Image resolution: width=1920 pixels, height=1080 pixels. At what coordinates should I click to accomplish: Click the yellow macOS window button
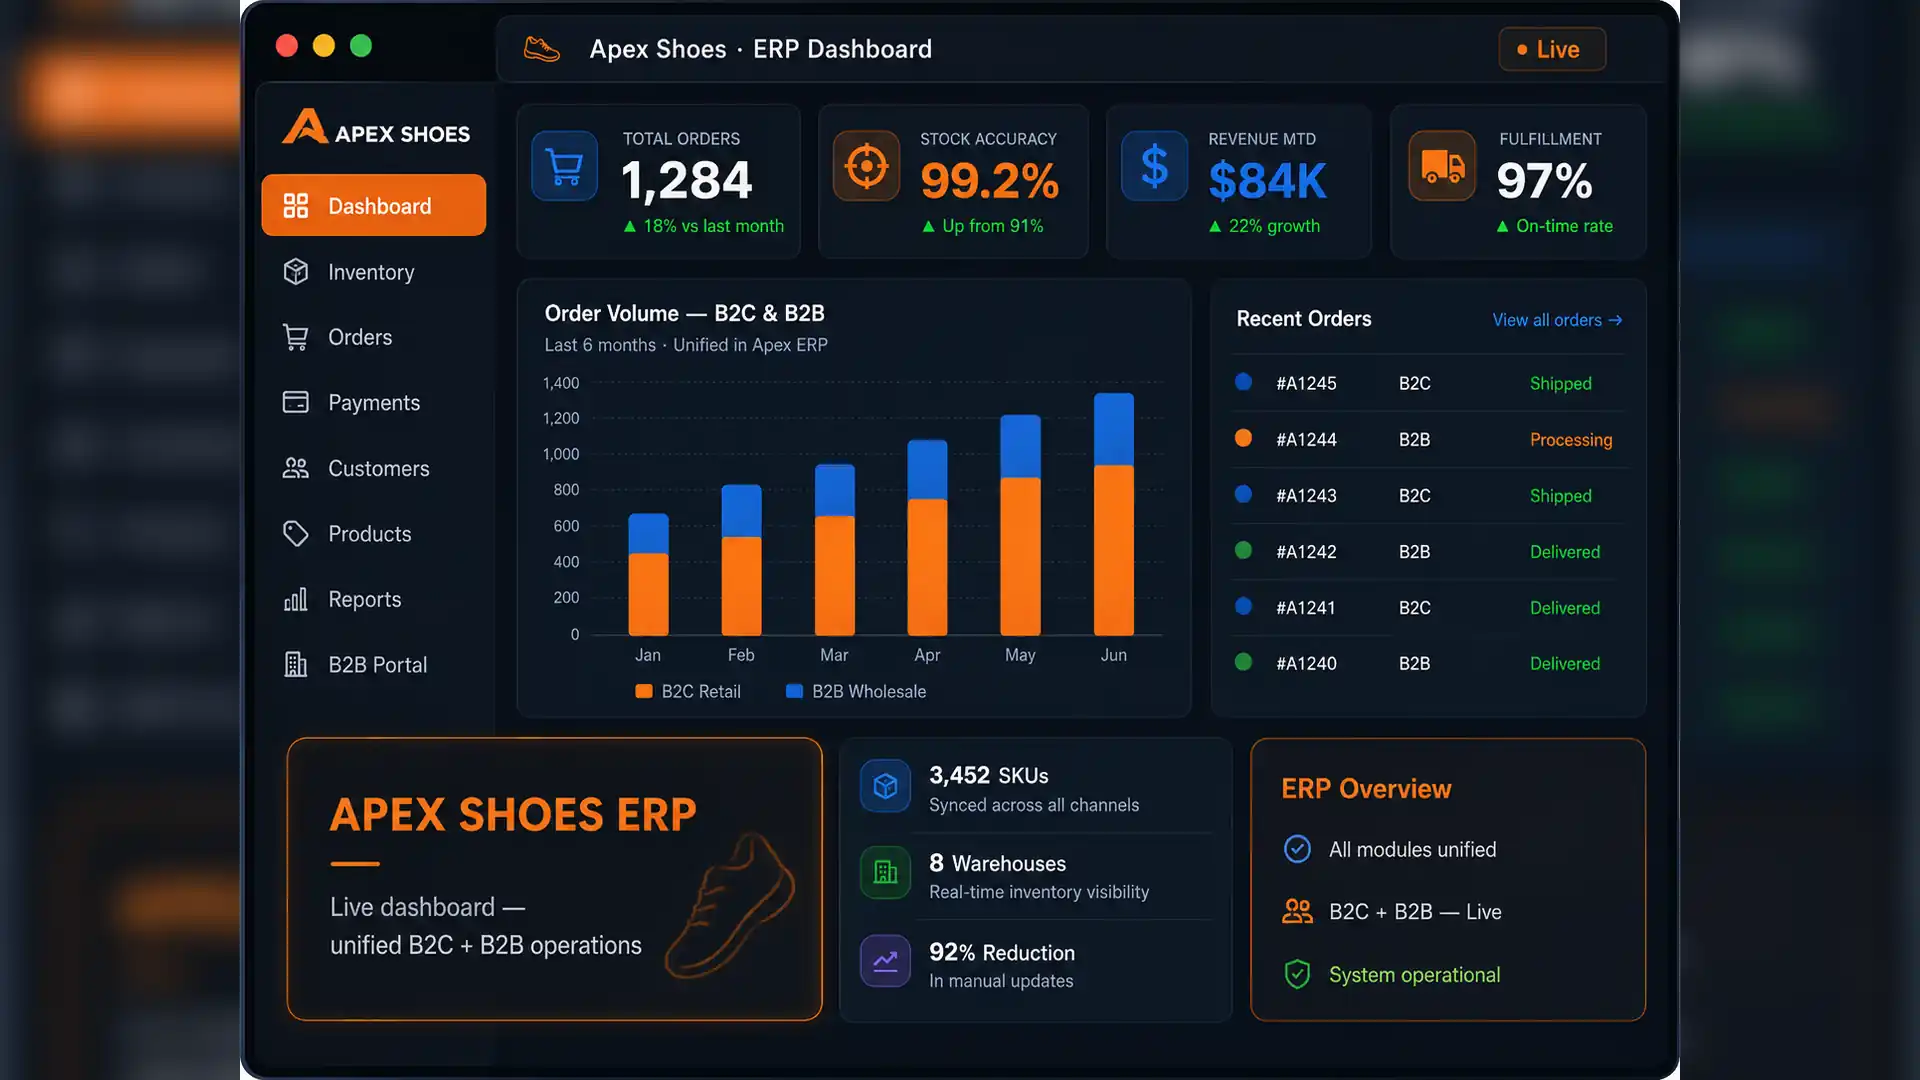[324, 46]
